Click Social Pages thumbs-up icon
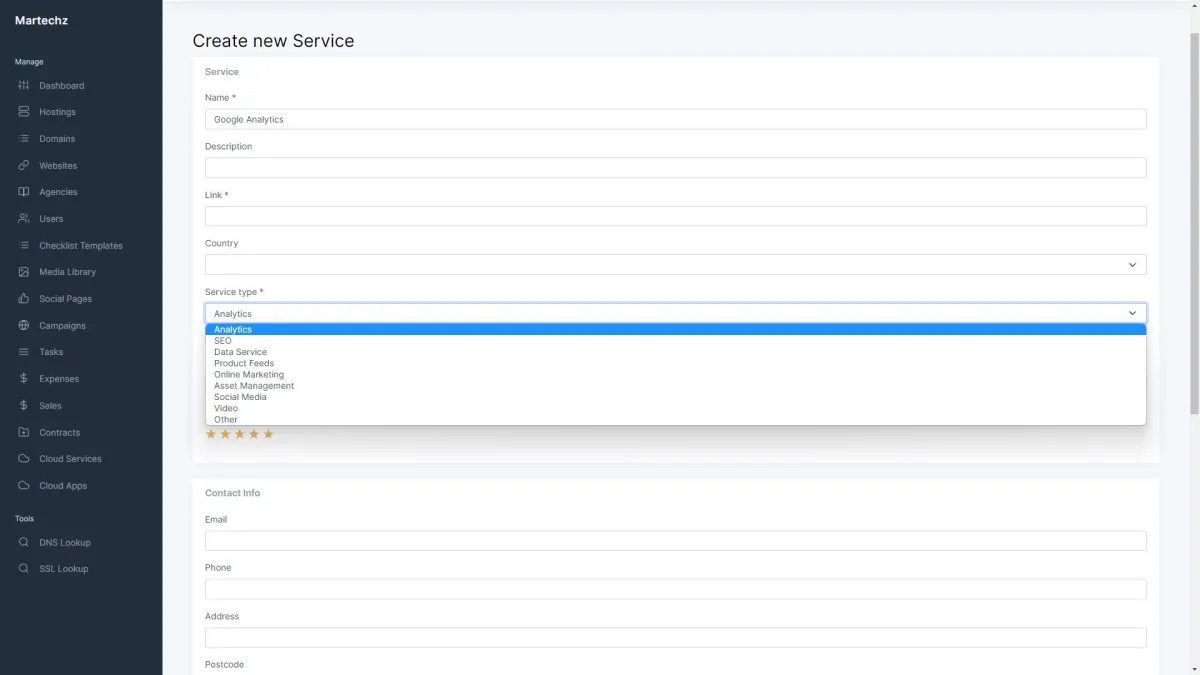The width and height of the screenshot is (1200, 675). coord(24,299)
